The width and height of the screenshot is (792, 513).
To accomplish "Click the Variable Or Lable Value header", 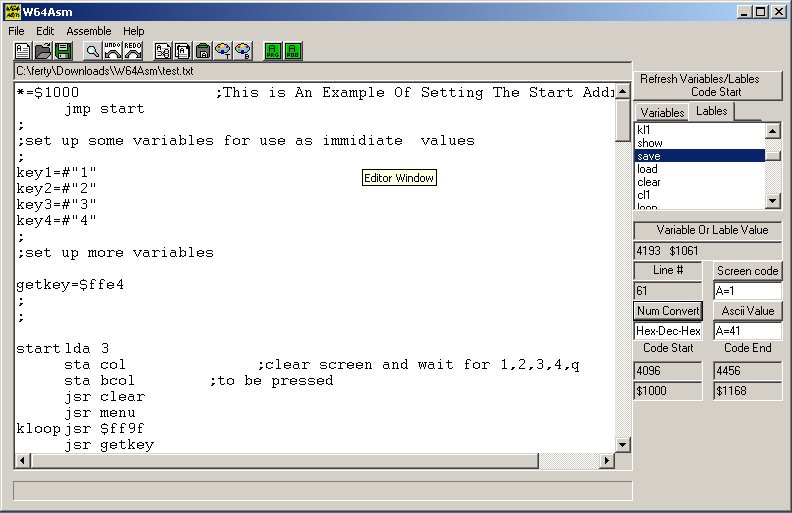I will (708, 230).
